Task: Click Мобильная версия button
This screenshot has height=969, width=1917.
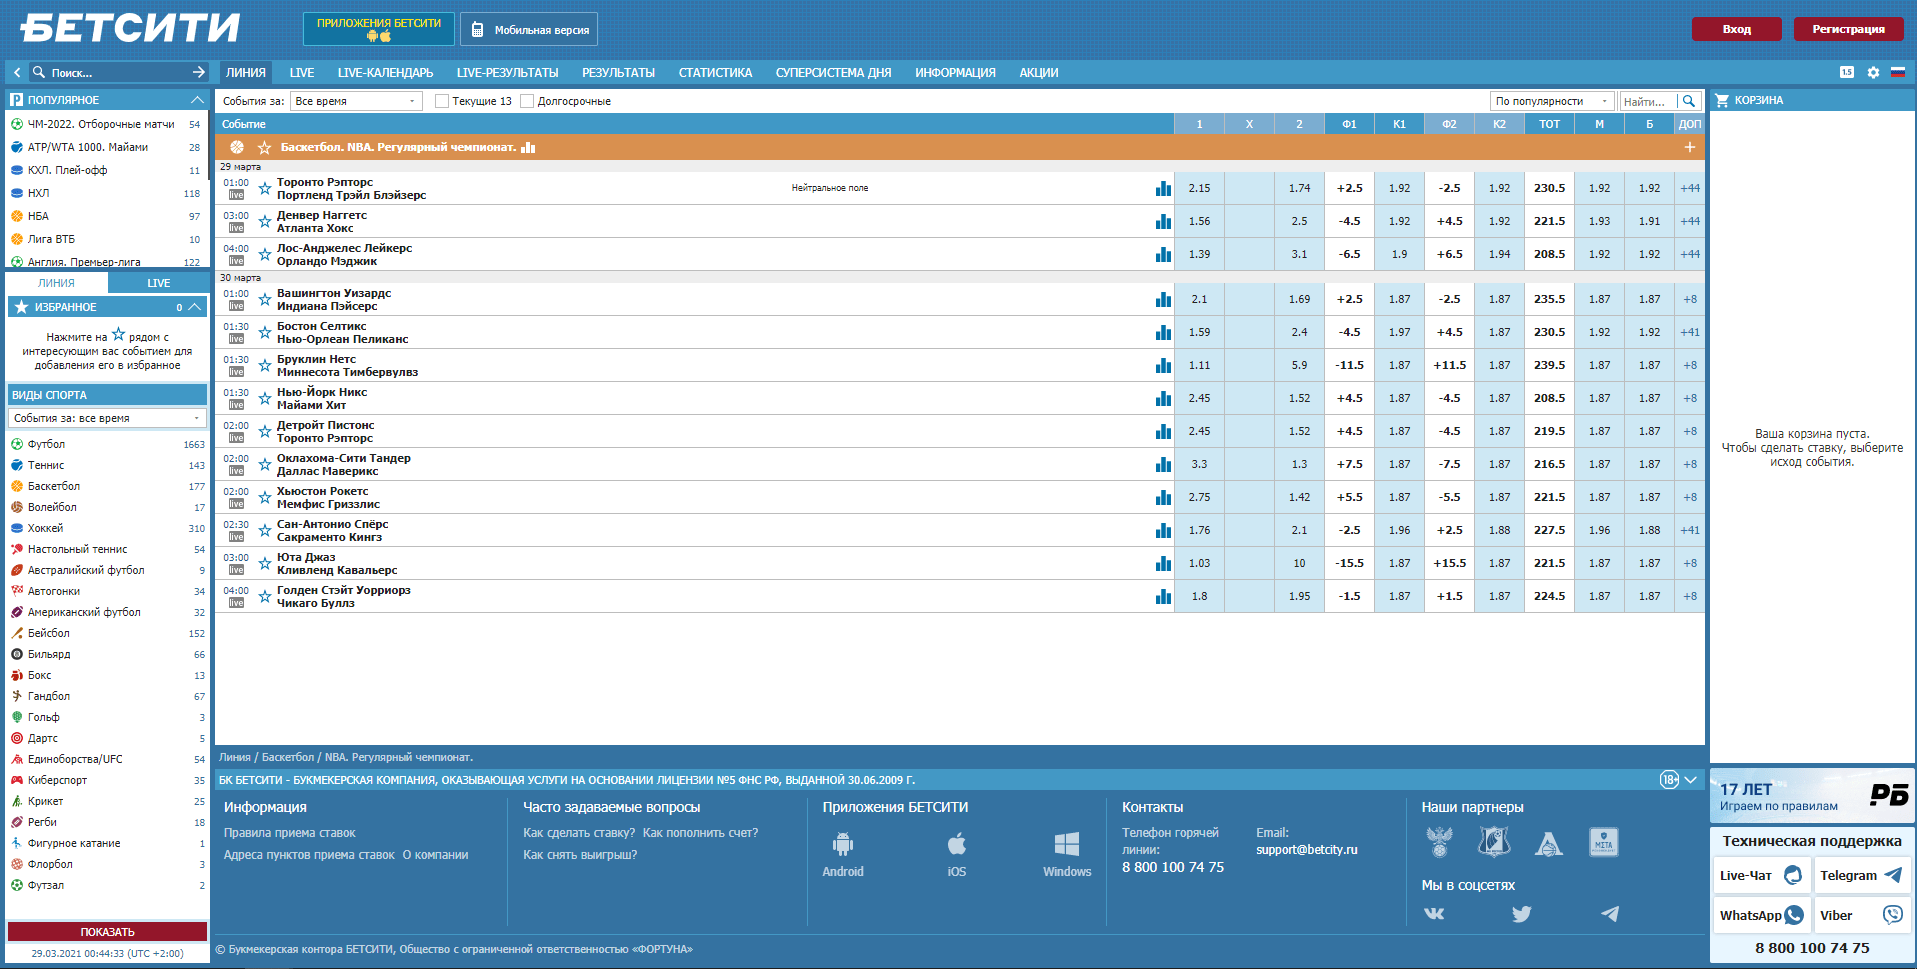Action: 529,29
